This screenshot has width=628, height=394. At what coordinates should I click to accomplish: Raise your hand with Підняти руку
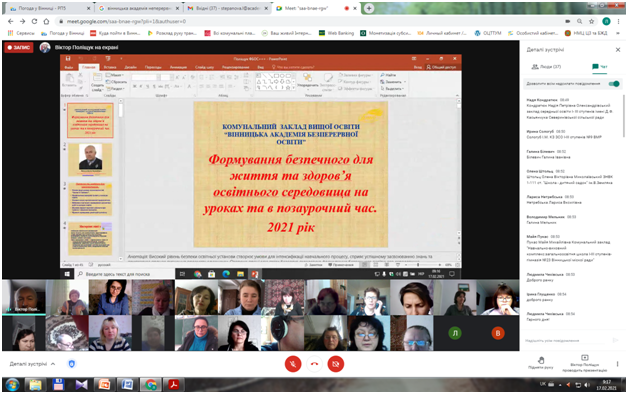541,363
